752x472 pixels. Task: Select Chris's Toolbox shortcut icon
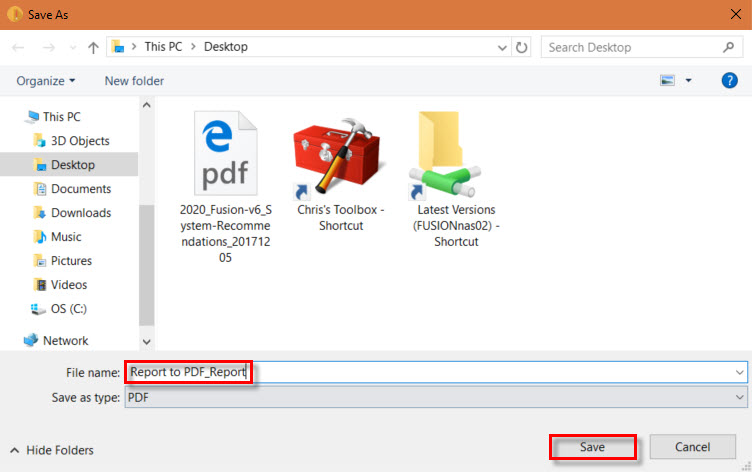click(338, 158)
